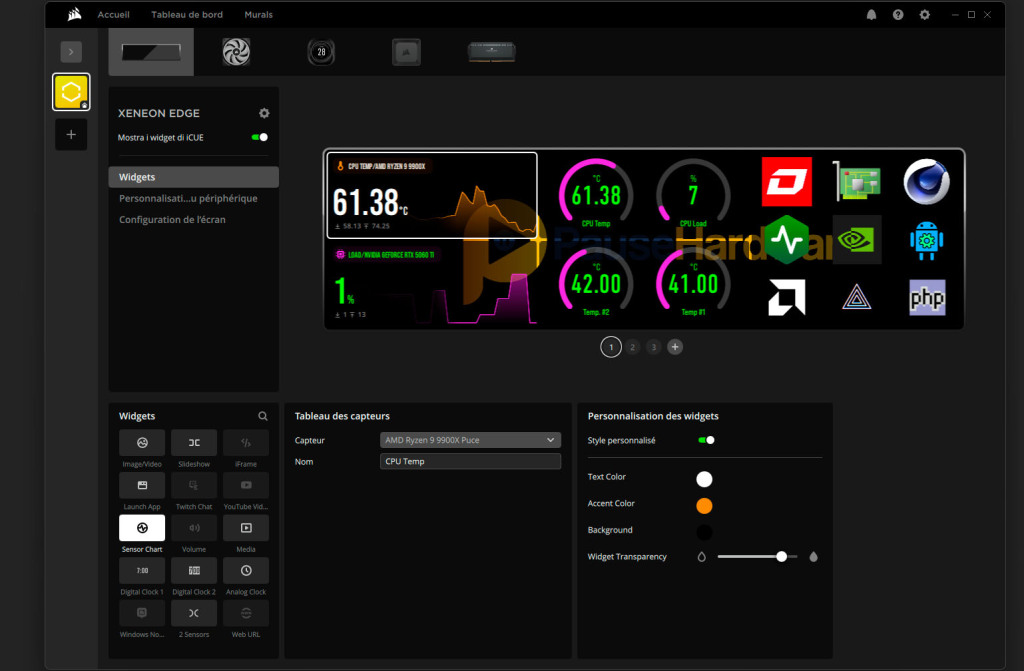
Task: Click the Nom input field
Action: pyautogui.click(x=470, y=462)
